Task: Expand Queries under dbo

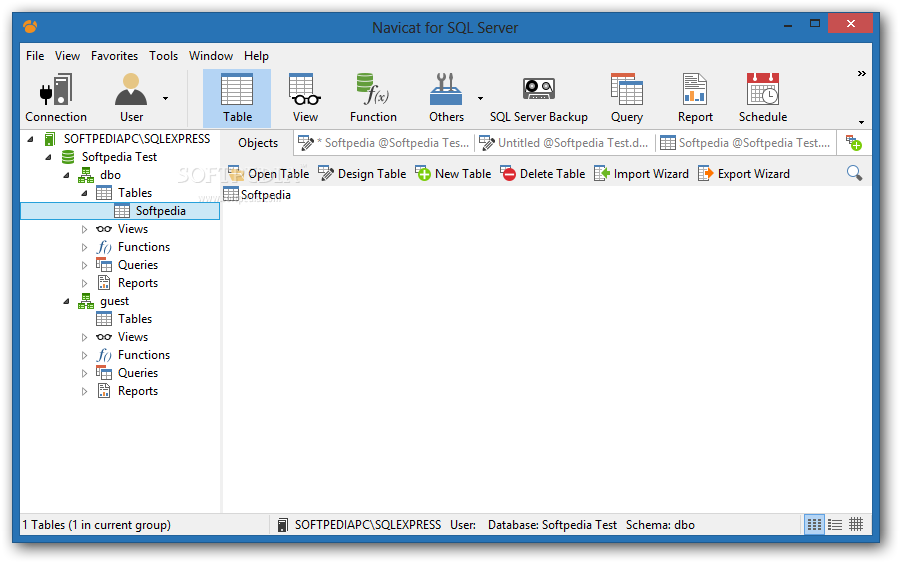Action: tap(84, 265)
